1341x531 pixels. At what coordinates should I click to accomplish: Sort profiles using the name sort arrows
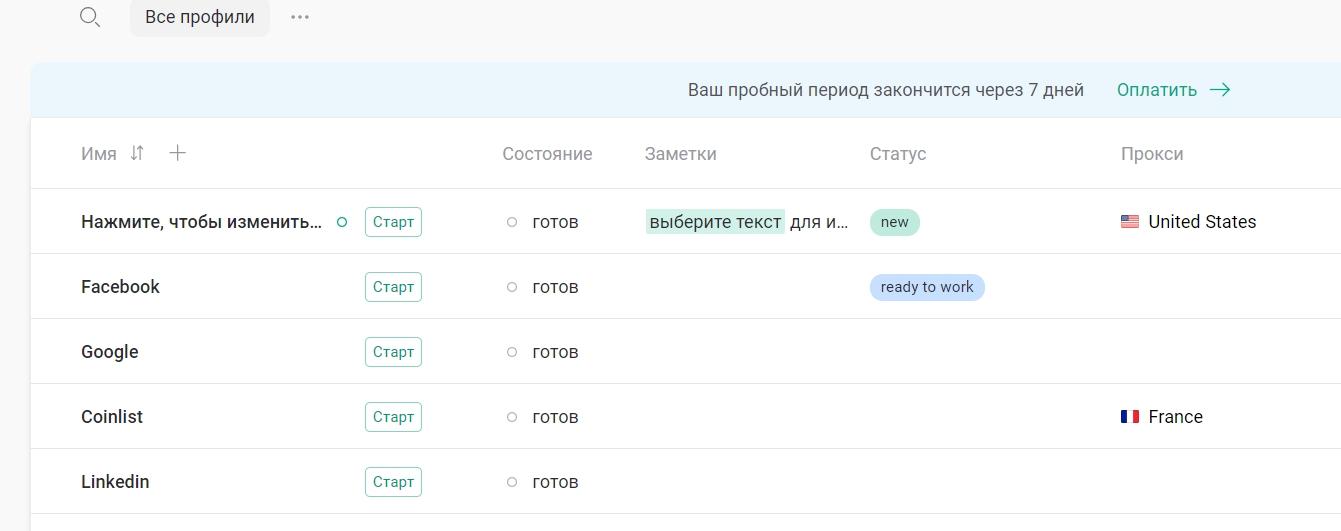click(137, 153)
